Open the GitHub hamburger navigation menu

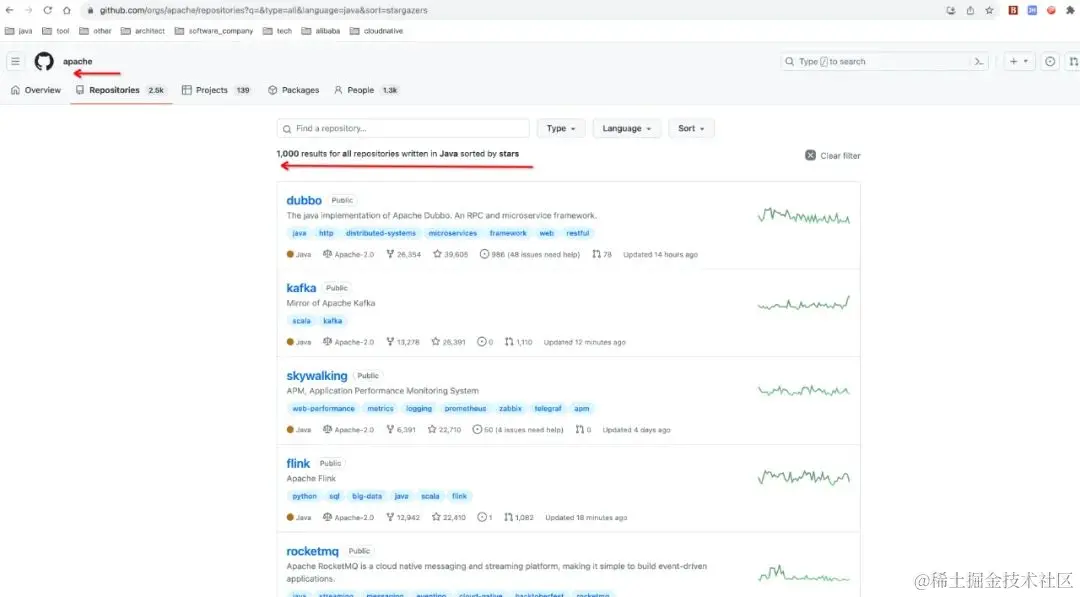15,61
